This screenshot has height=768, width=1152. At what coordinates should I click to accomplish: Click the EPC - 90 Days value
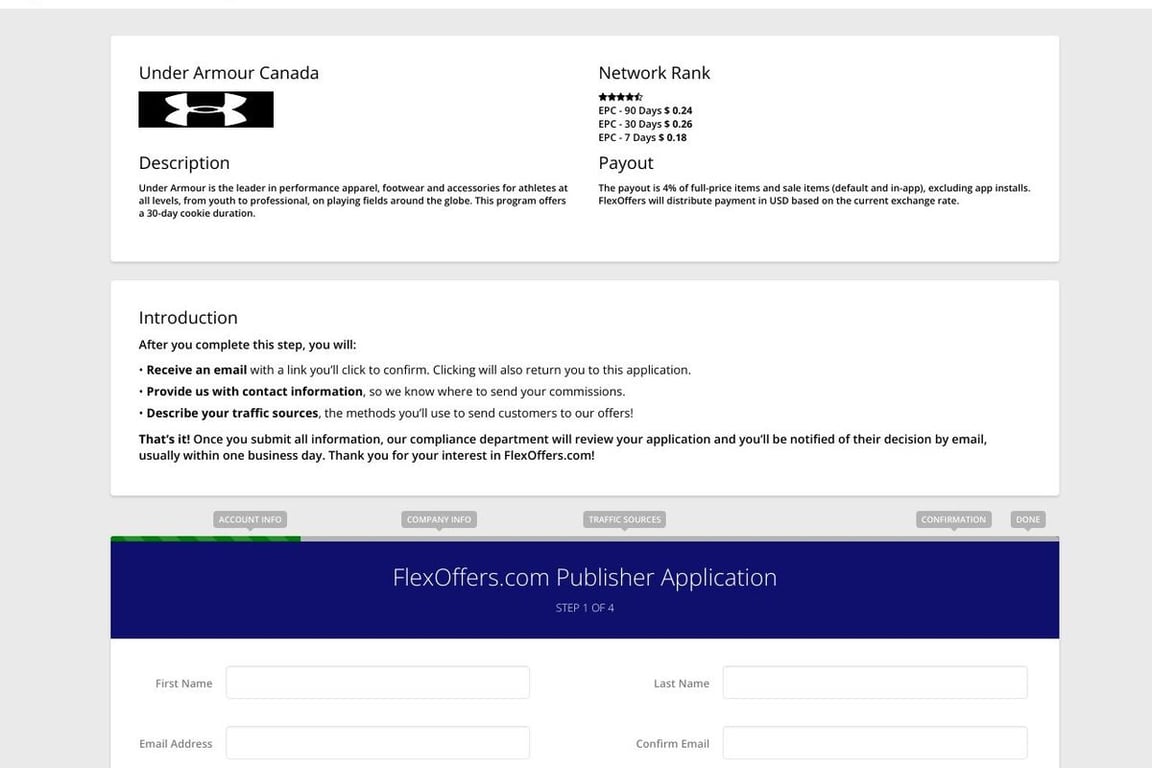point(678,111)
